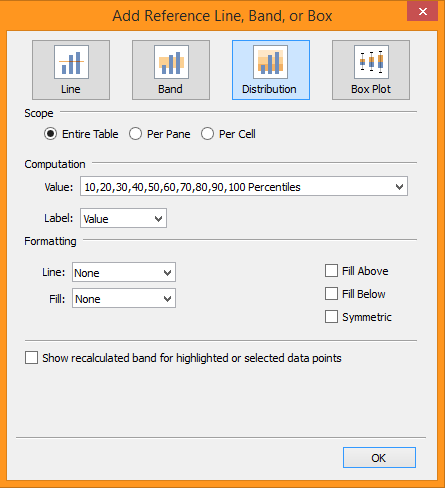Enable the Fill Above checkbox

331,271
